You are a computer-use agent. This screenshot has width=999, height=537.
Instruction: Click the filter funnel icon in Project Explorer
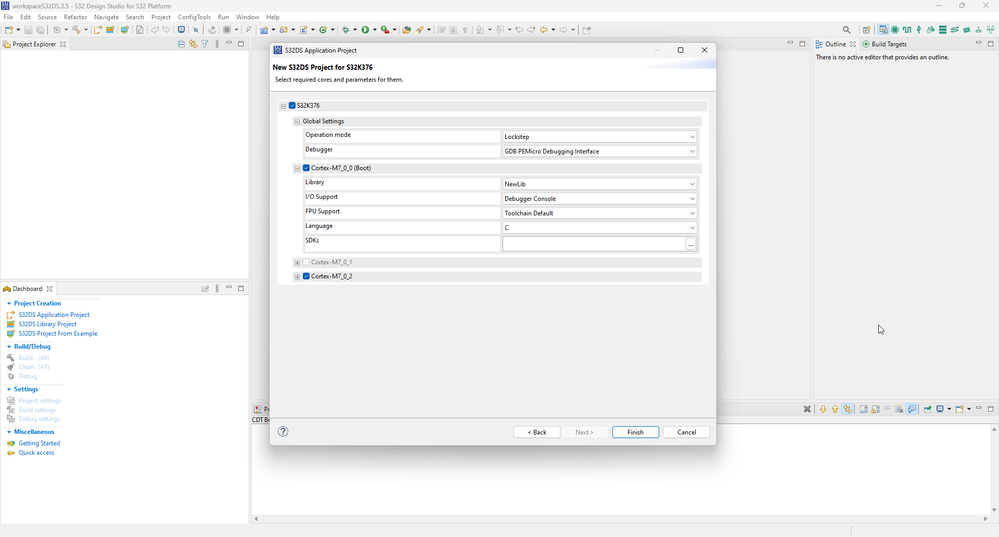tap(205, 44)
